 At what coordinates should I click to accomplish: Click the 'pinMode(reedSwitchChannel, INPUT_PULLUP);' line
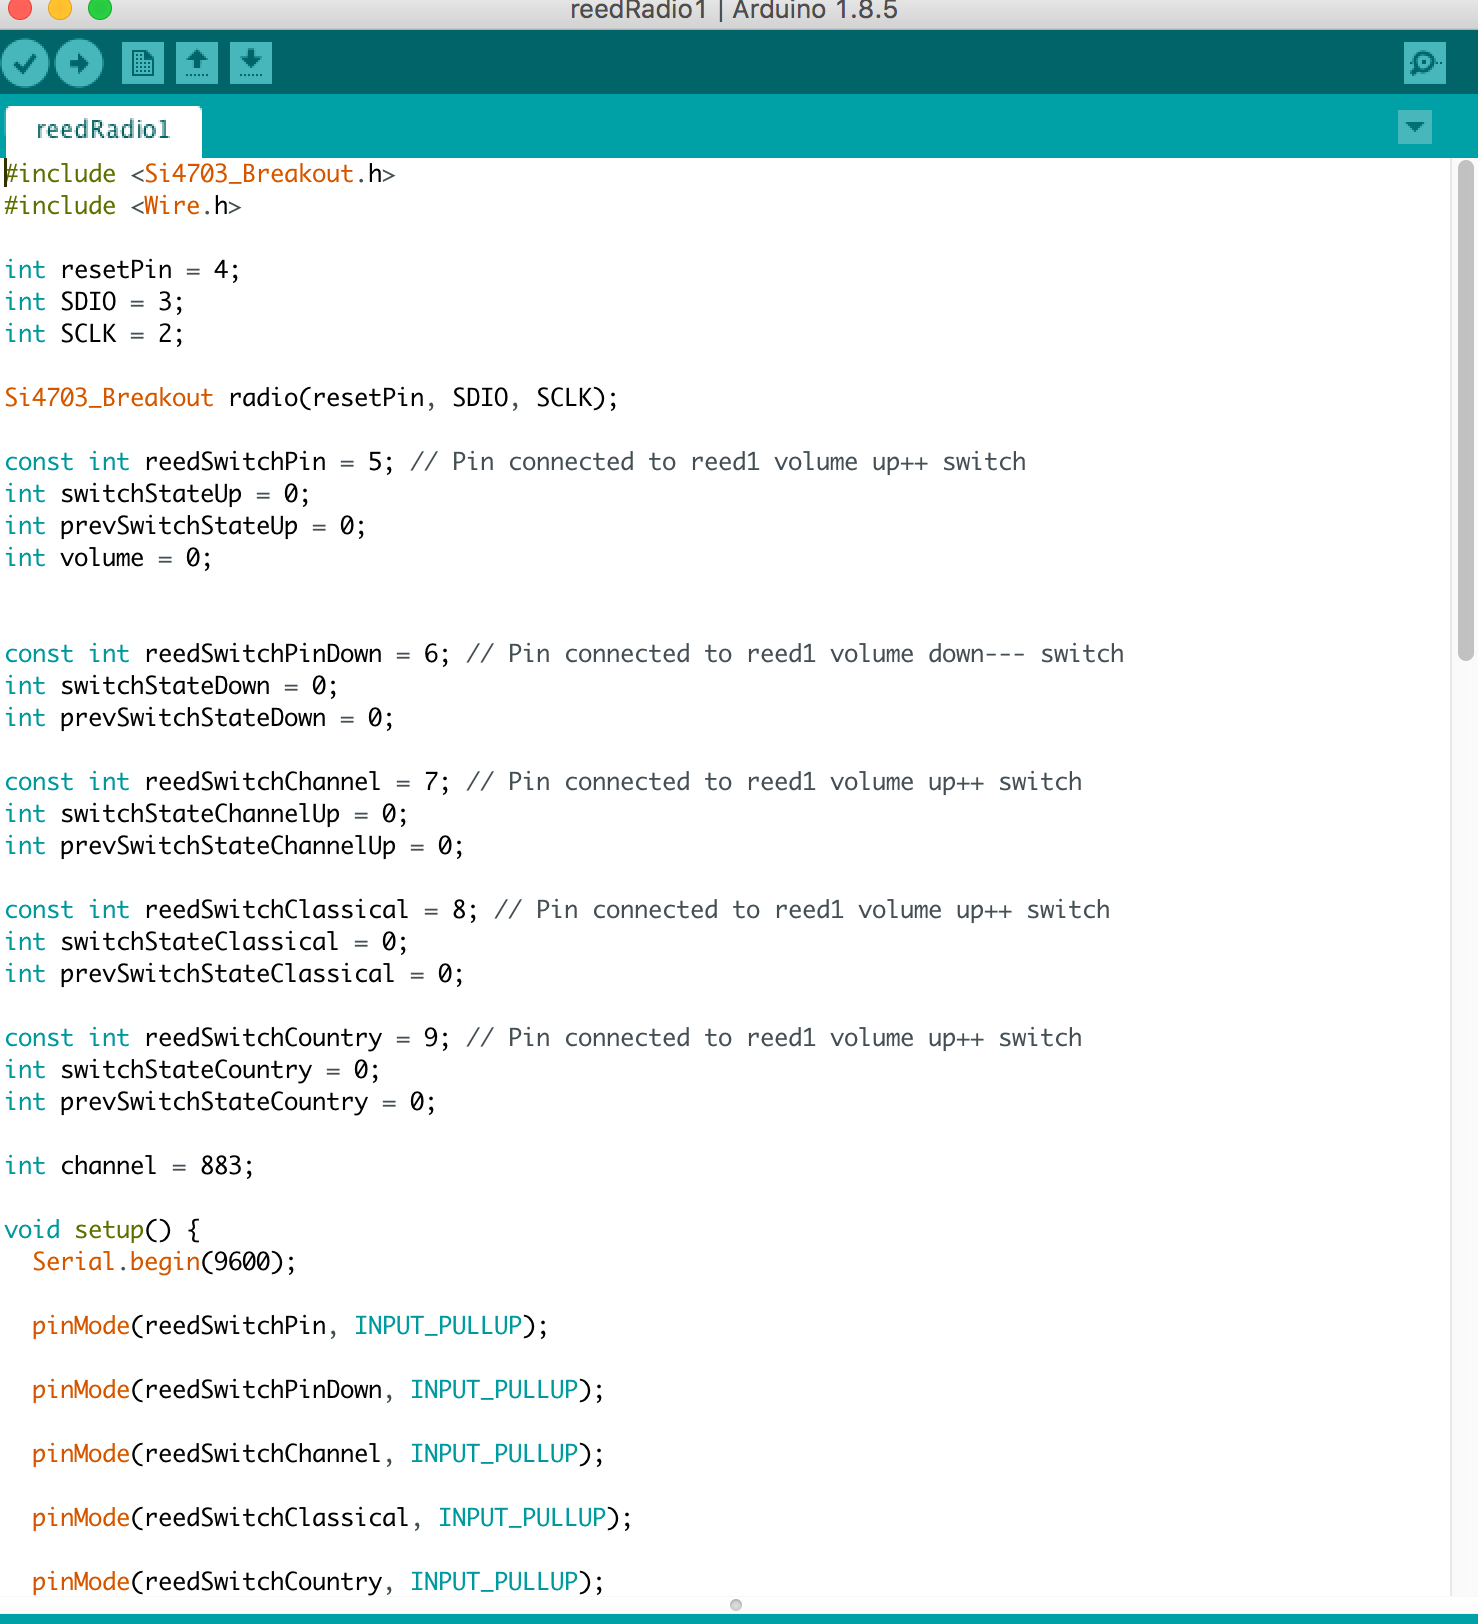tap(318, 1454)
